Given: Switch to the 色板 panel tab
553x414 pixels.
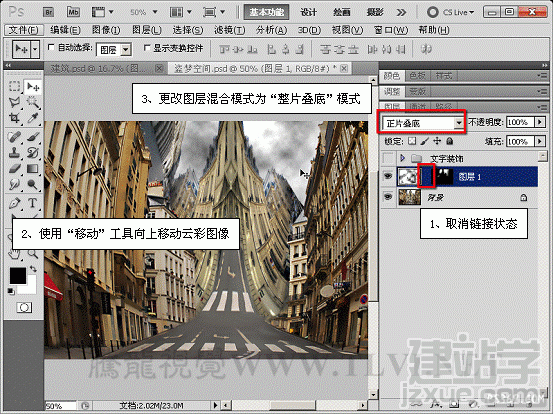Looking at the screenshot, I should click(x=417, y=75).
